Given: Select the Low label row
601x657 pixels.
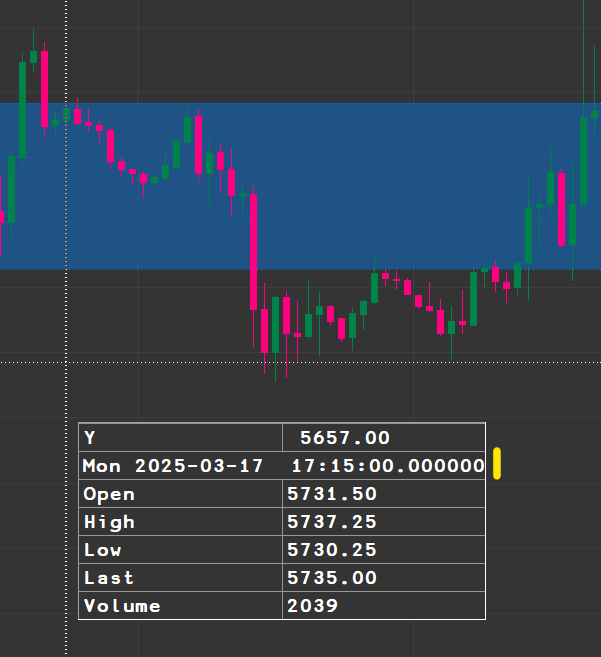Looking at the screenshot, I should 103,550.
